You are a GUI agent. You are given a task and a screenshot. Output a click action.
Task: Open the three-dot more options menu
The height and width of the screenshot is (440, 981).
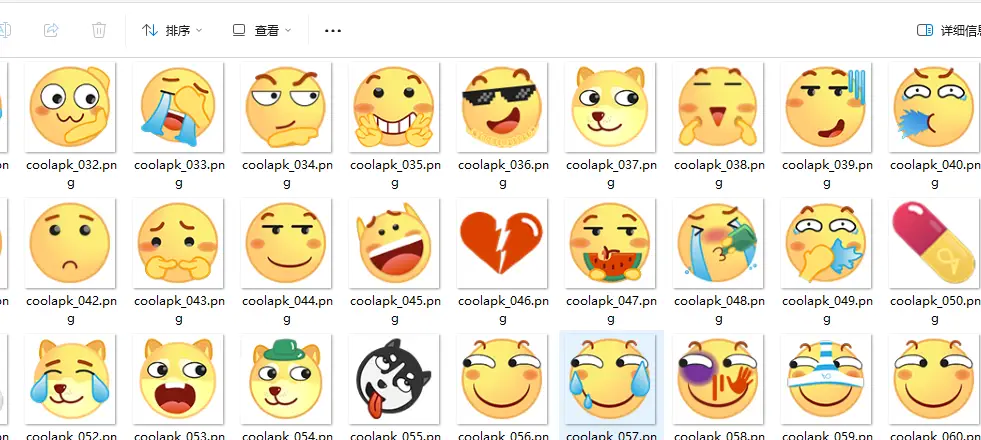333,30
